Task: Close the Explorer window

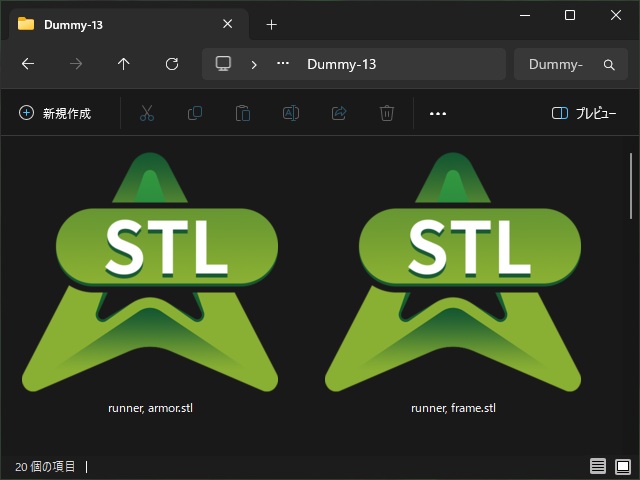Action: 616,15
